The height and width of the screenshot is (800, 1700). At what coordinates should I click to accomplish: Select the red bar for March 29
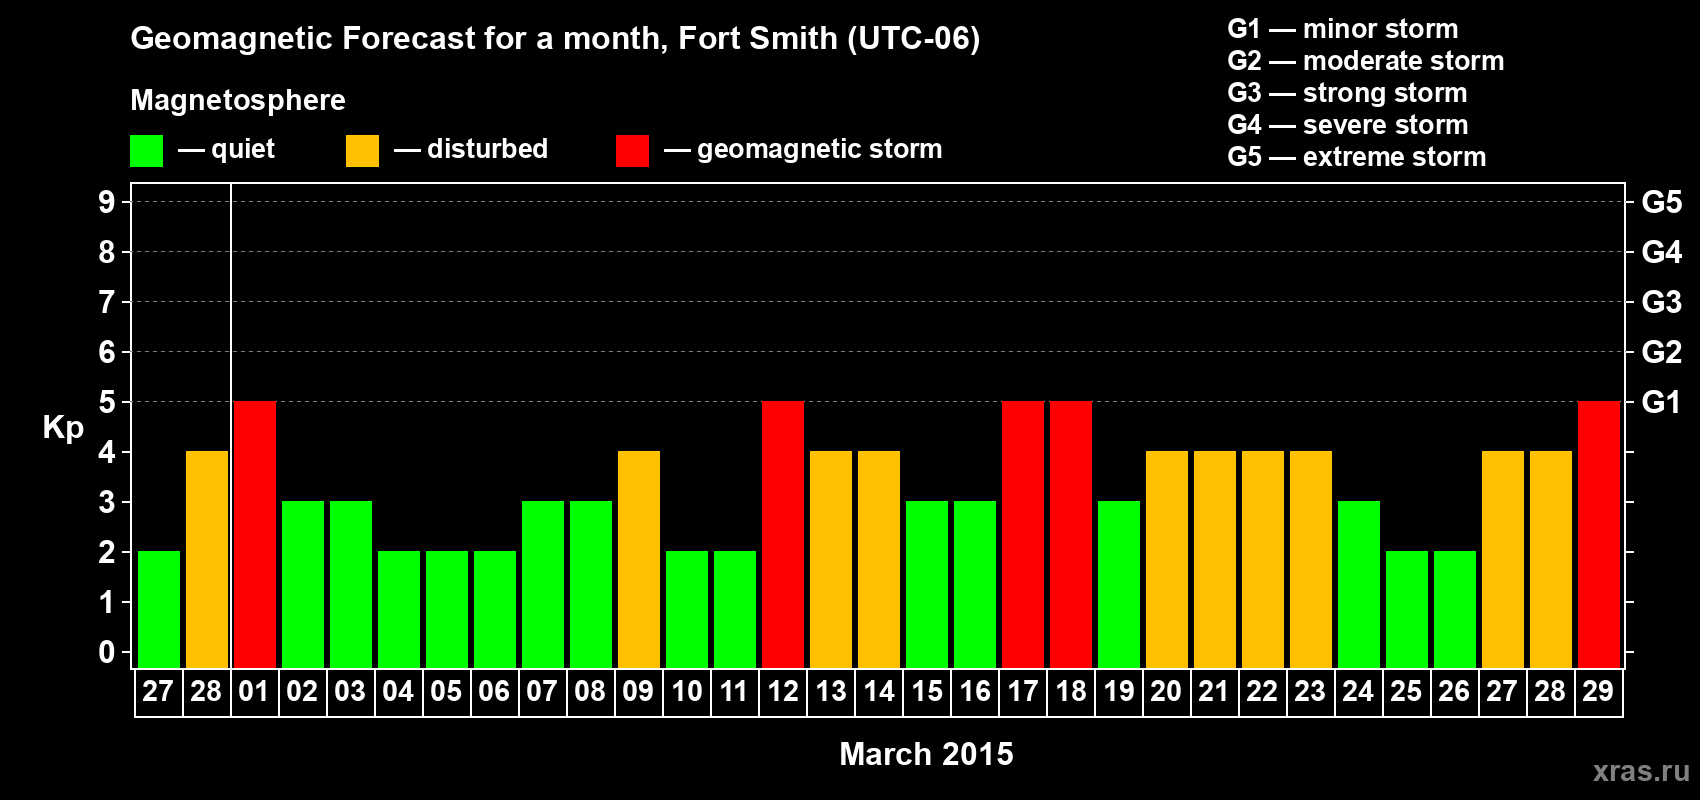[x=1599, y=535]
